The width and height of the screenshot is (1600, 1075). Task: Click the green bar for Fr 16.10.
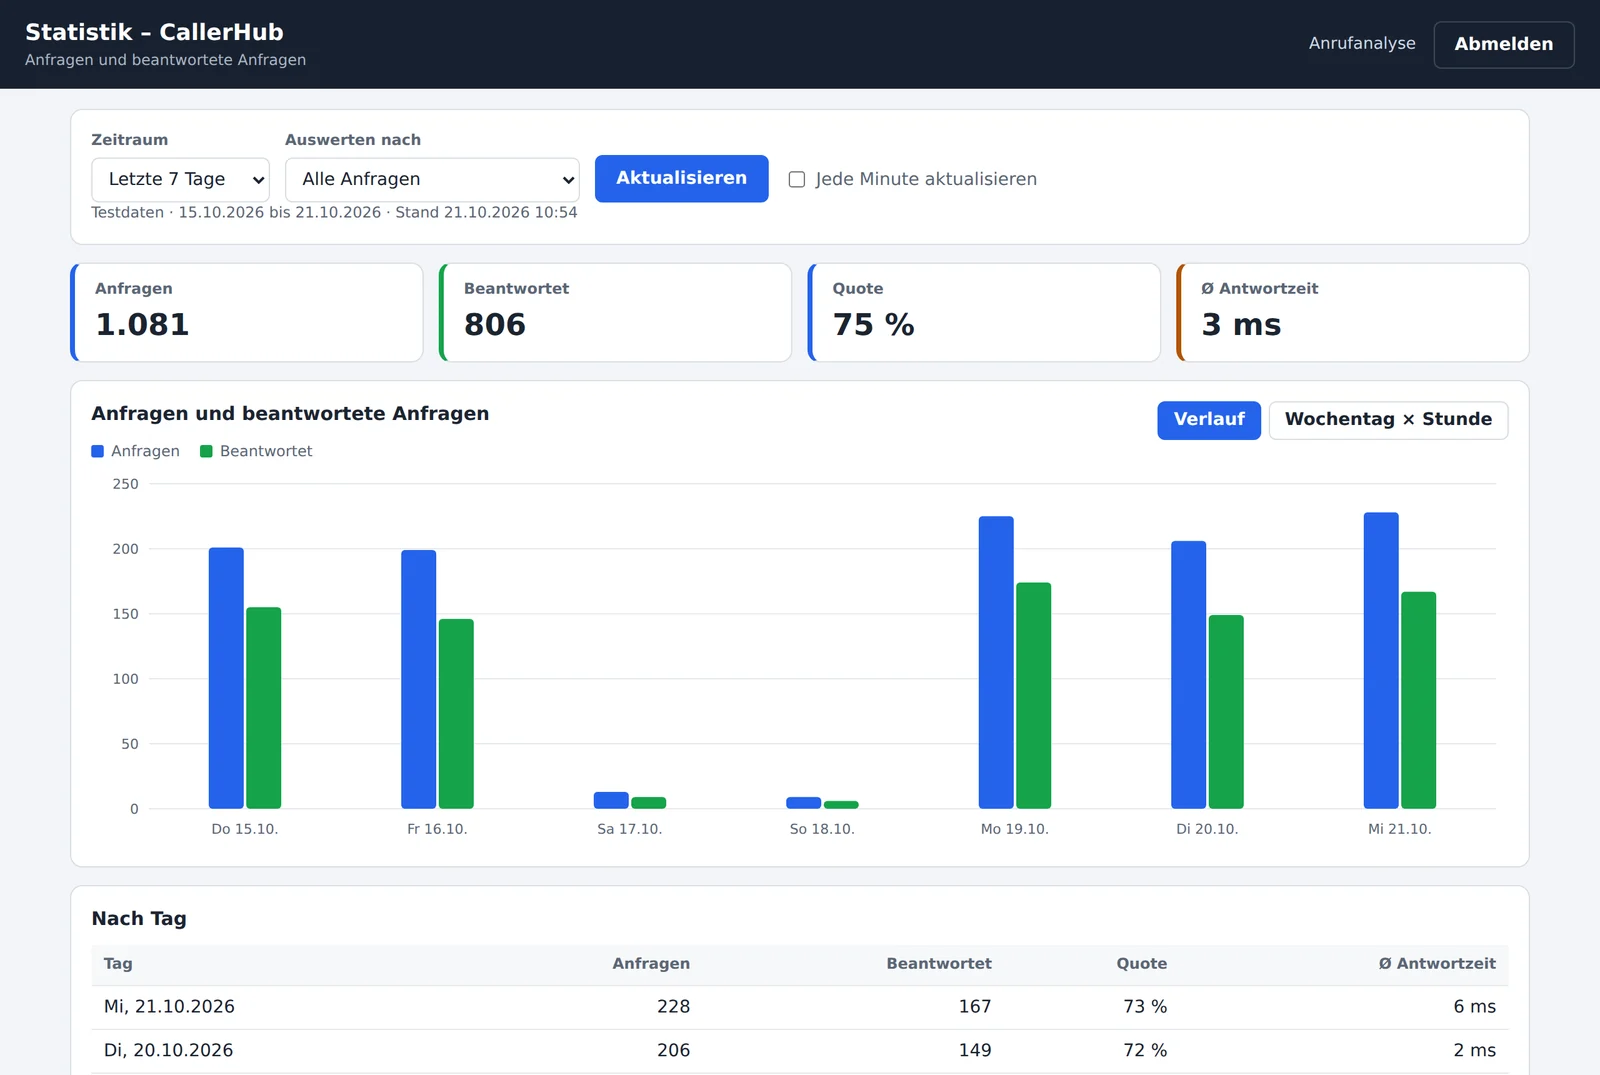pyautogui.click(x=456, y=713)
